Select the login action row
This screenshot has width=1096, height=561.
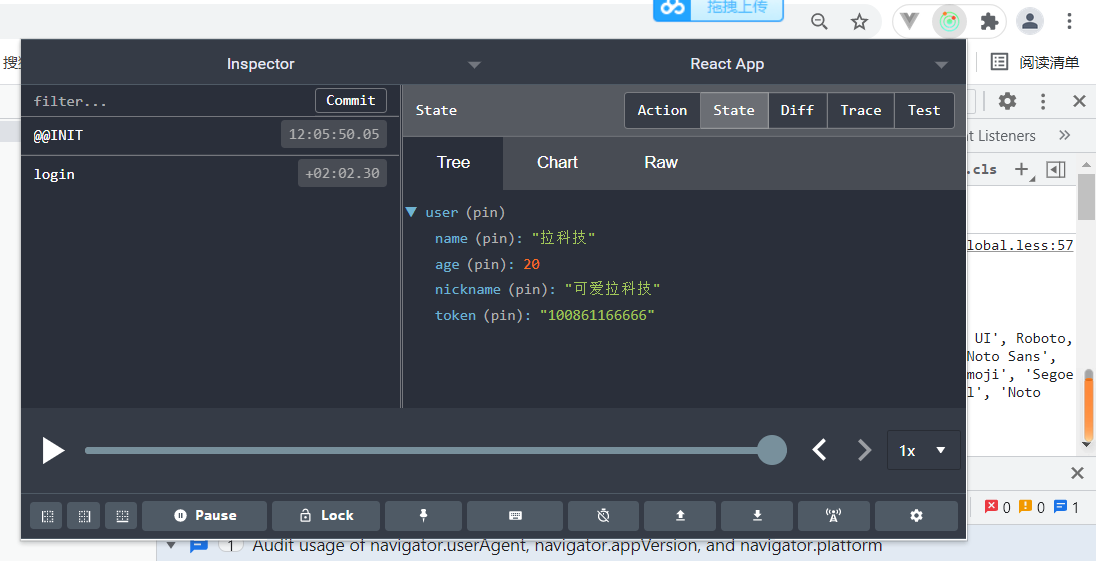(210, 175)
